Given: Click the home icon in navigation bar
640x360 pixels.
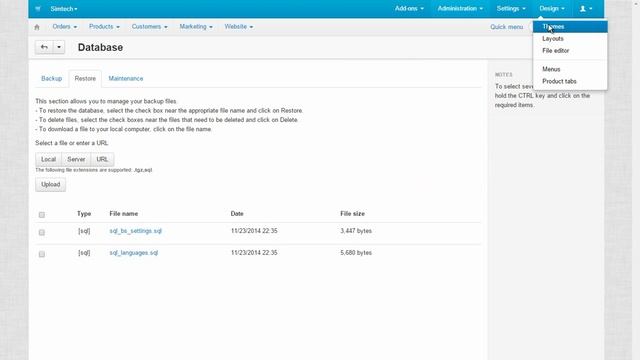Looking at the screenshot, I should pyautogui.click(x=37, y=27).
